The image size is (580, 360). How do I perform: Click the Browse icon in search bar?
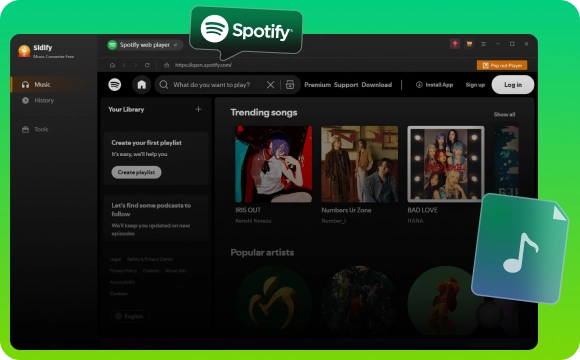click(x=290, y=85)
